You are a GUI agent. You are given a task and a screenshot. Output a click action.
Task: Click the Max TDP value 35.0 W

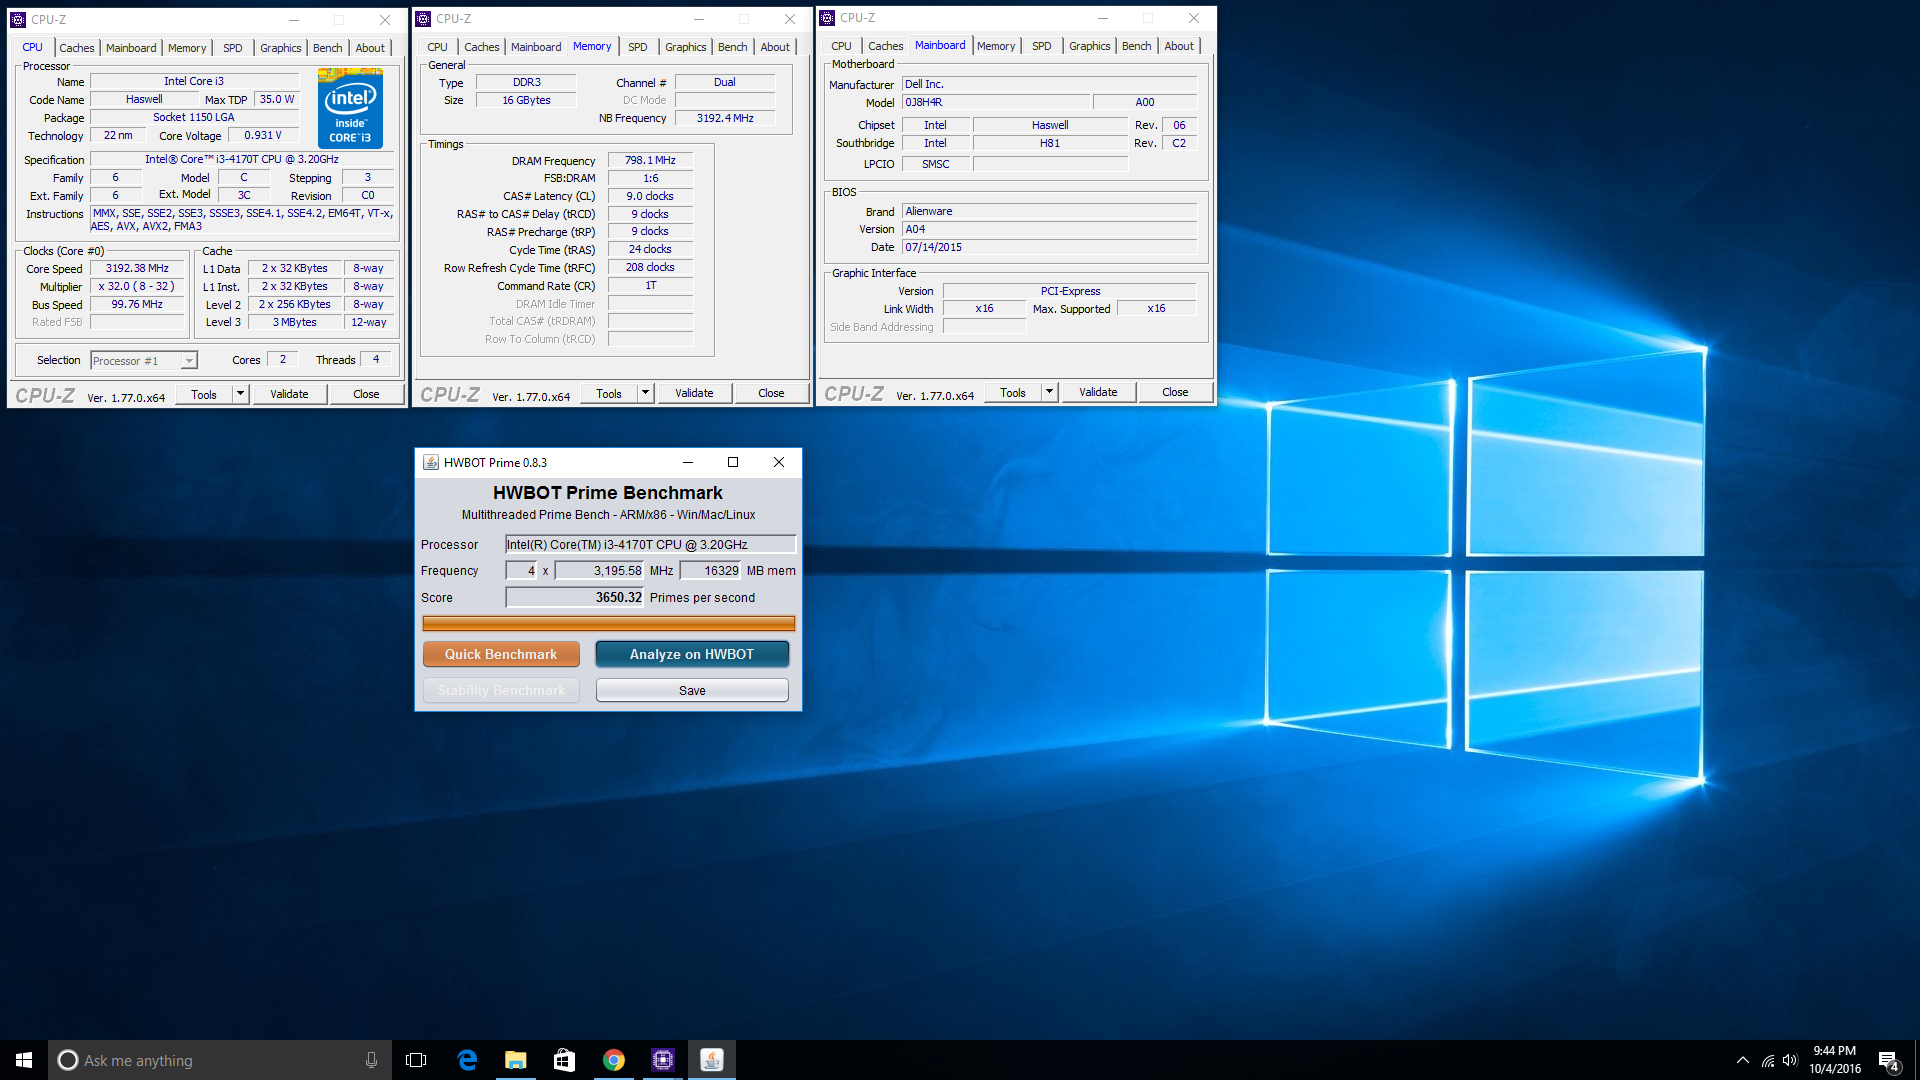click(x=277, y=99)
